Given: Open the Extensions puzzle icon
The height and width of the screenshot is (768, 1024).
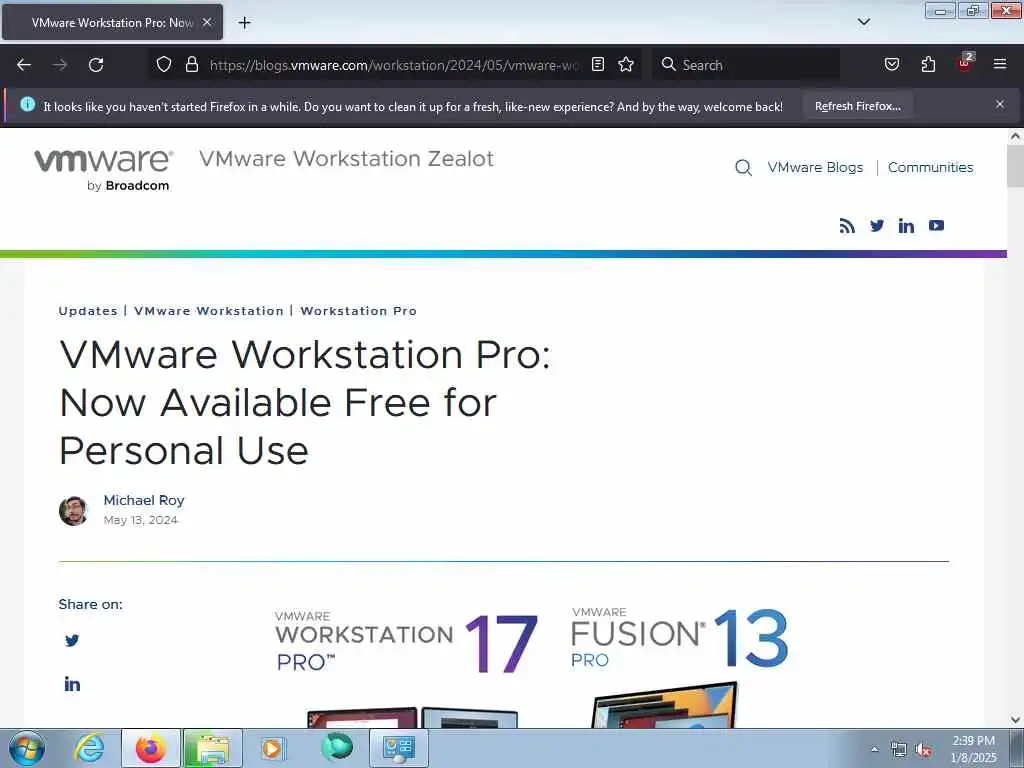Looking at the screenshot, I should click(928, 64).
